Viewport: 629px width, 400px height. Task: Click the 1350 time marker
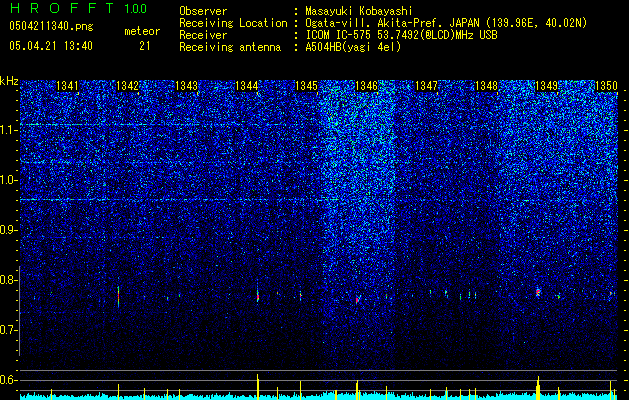(x=606, y=86)
